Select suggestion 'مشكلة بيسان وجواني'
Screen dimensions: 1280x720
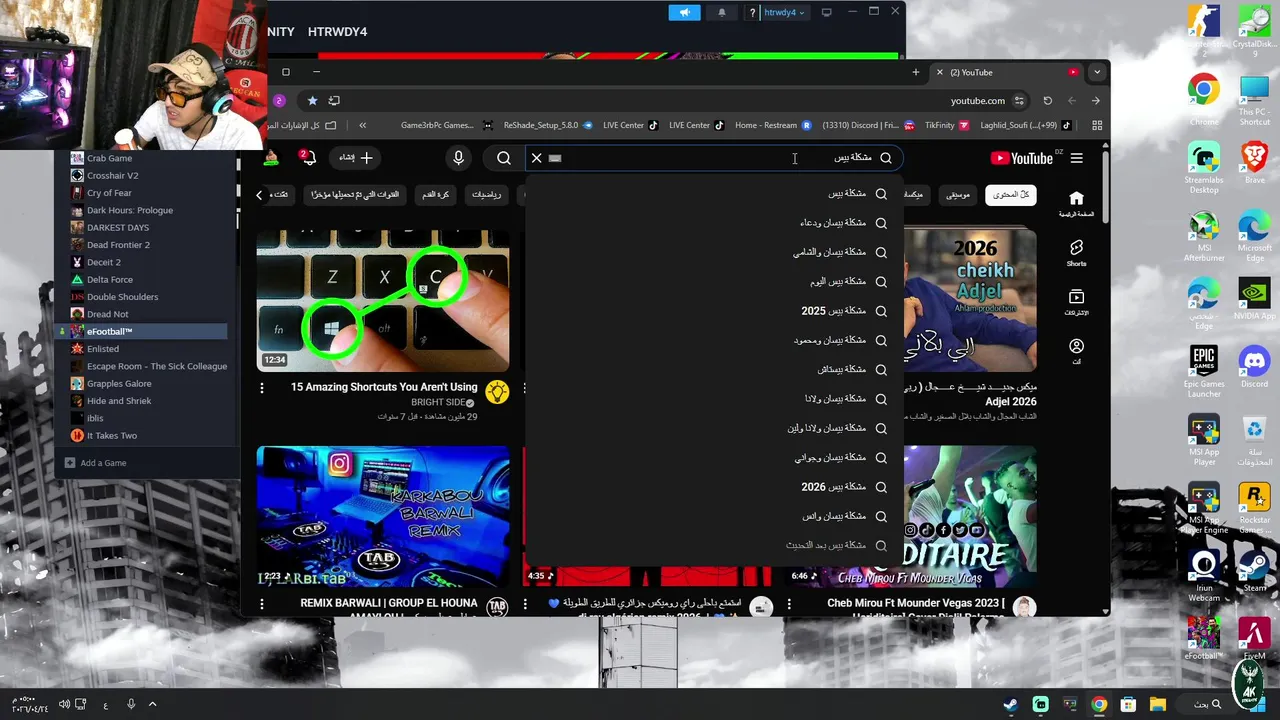[x=714, y=458]
